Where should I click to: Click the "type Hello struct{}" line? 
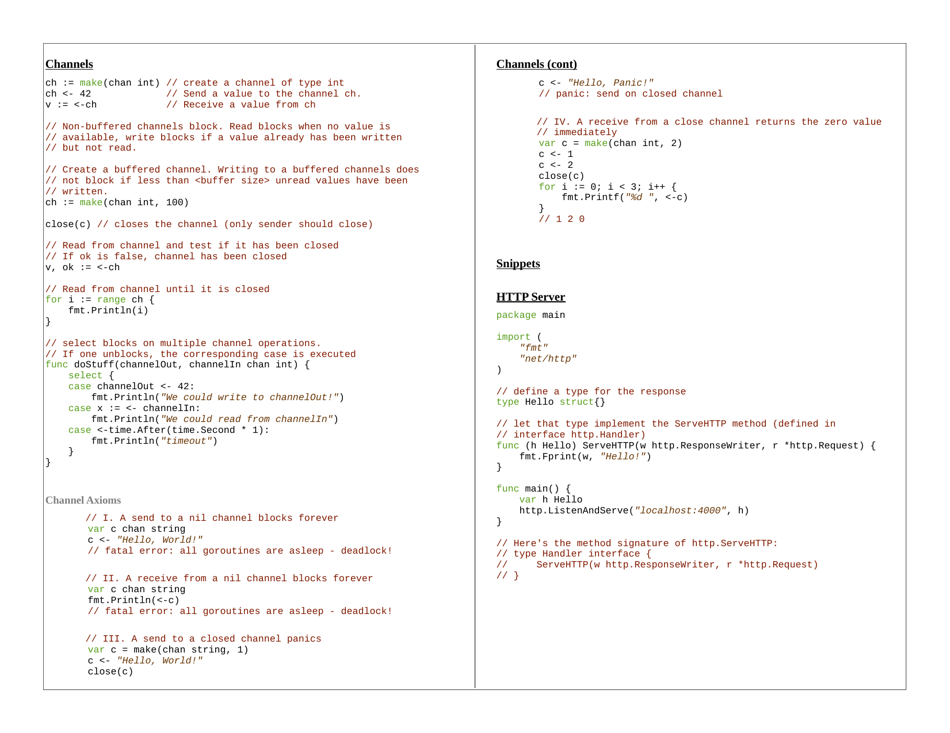(550, 402)
